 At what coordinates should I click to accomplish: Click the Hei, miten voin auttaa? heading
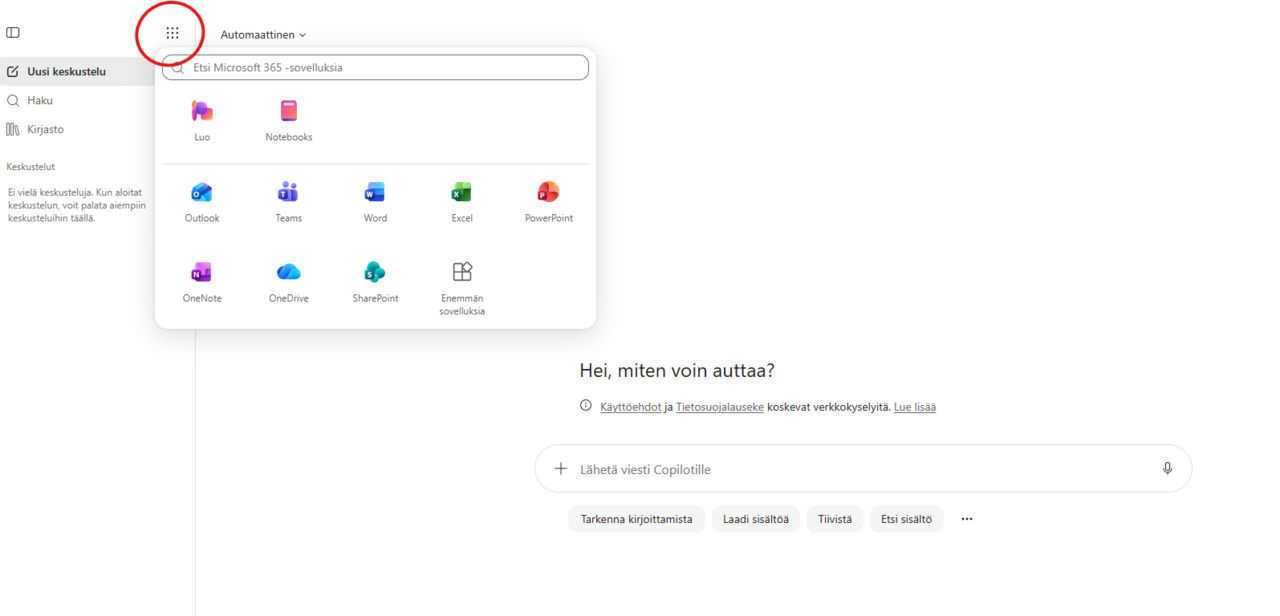[x=677, y=371]
